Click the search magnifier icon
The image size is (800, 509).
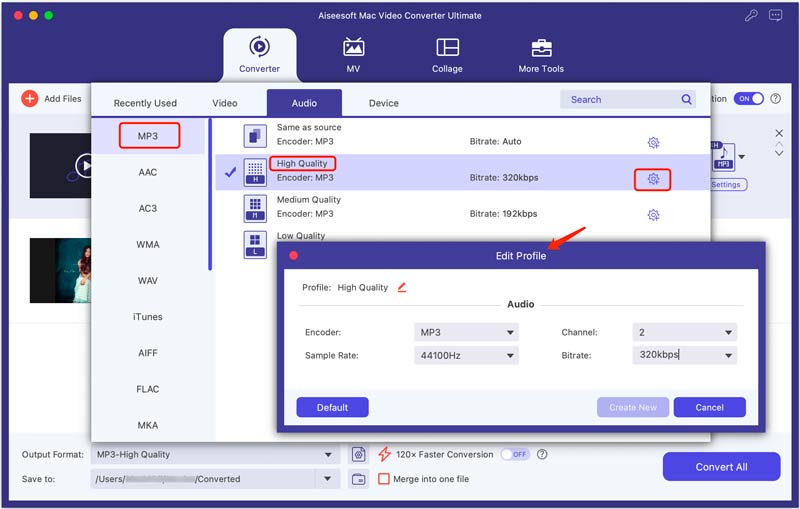click(x=687, y=100)
